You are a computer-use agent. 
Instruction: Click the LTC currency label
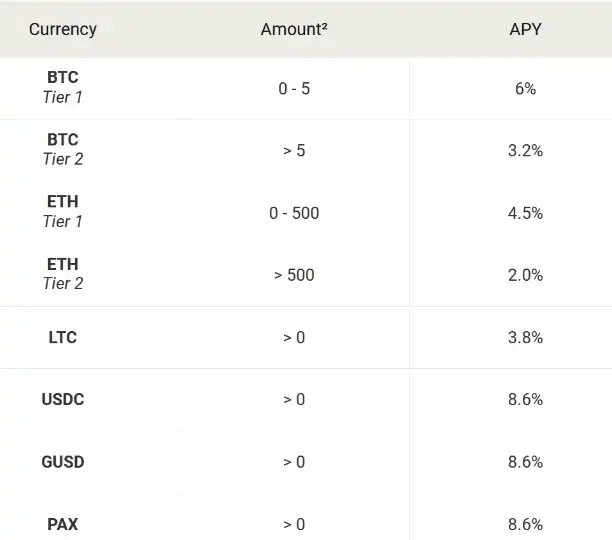(x=63, y=337)
